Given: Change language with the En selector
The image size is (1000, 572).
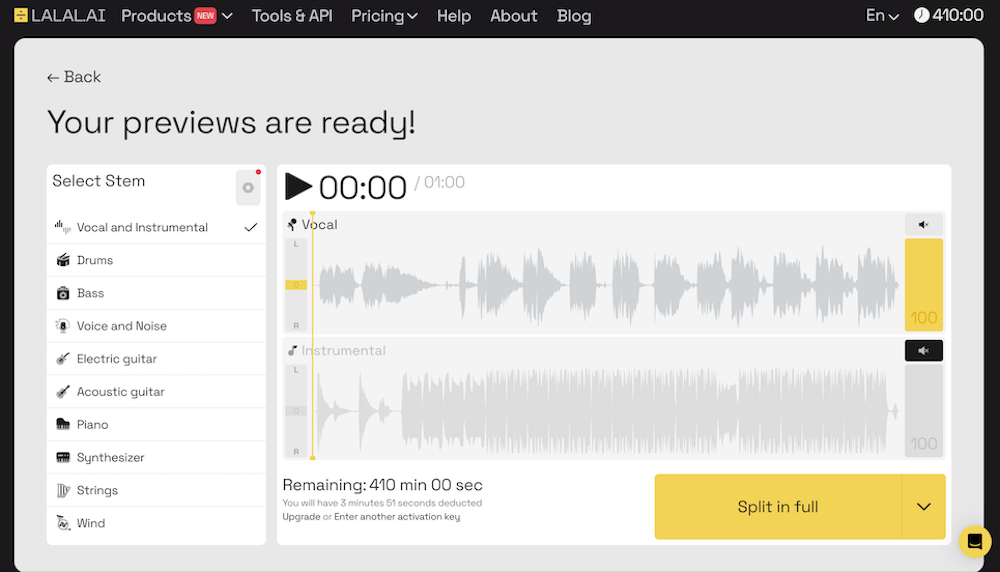Looking at the screenshot, I should [x=882, y=15].
